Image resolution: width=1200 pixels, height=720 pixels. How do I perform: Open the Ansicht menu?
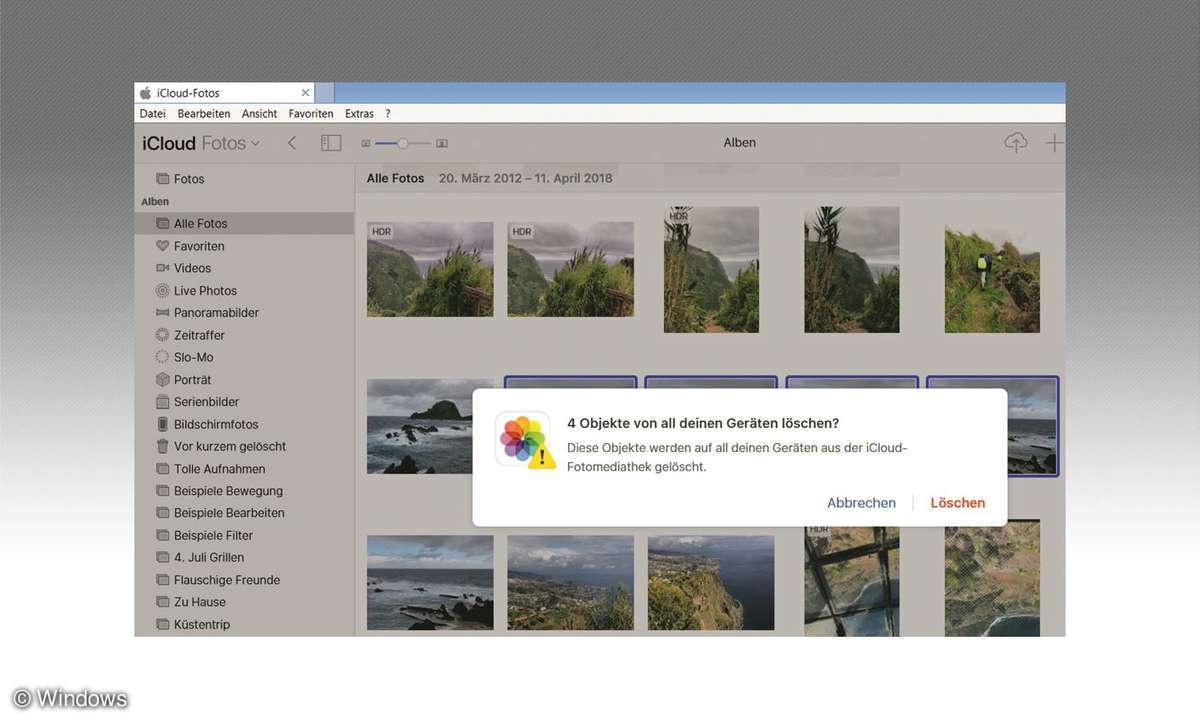(x=260, y=114)
